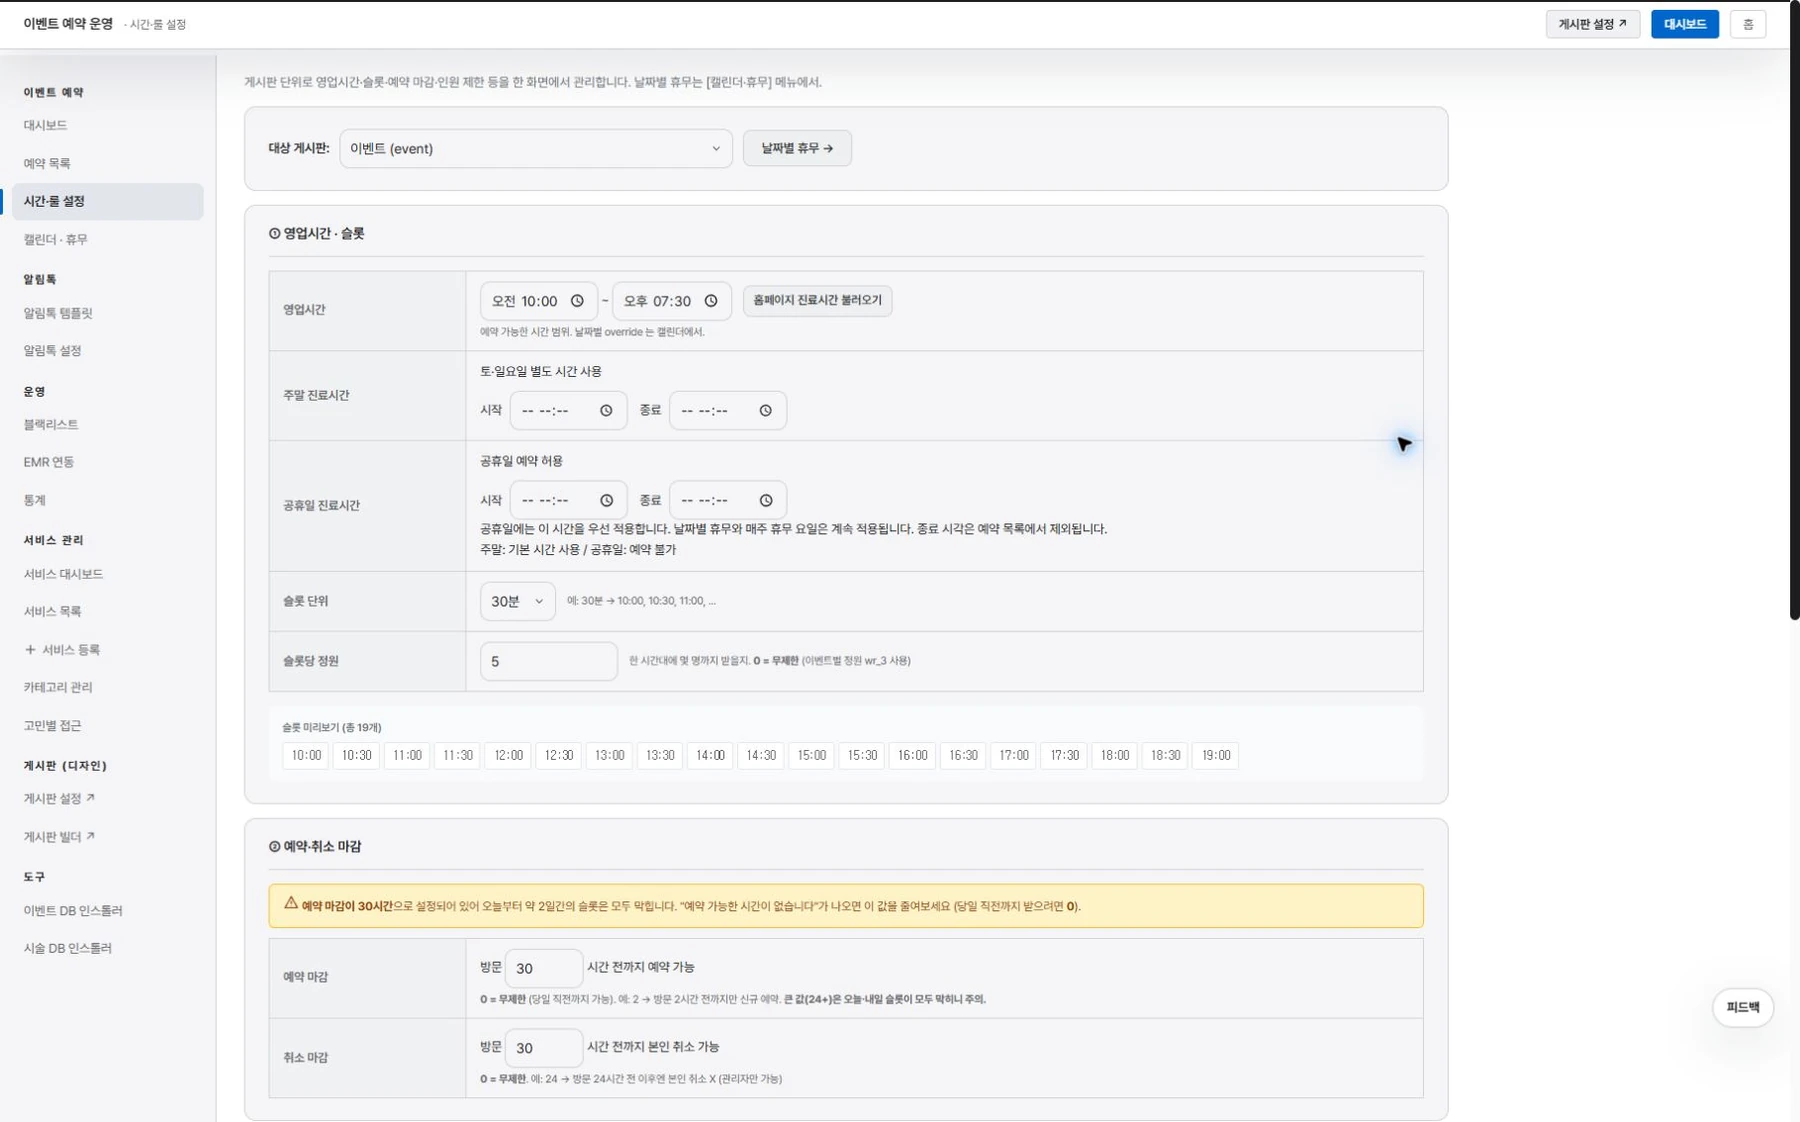Open the 피드백 floating button
Image resolution: width=1800 pixels, height=1122 pixels.
click(x=1742, y=1007)
